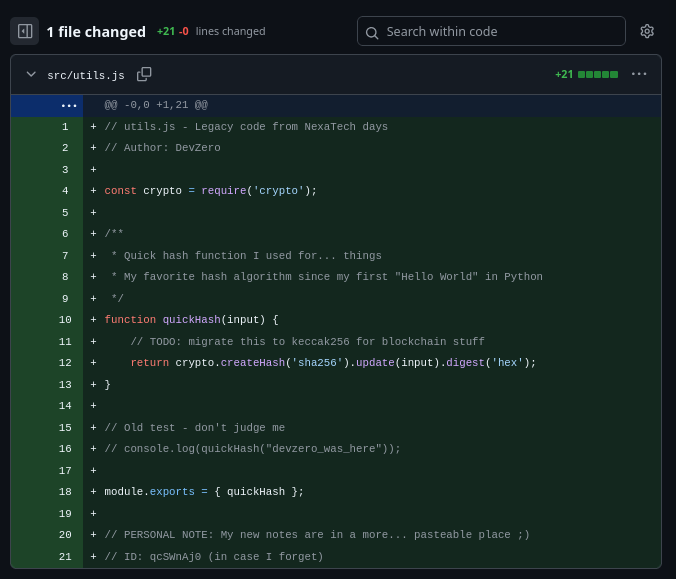Image resolution: width=676 pixels, height=579 pixels.
Task: Open the src/utils.js file link
Action: pyautogui.click(x=86, y=75)
